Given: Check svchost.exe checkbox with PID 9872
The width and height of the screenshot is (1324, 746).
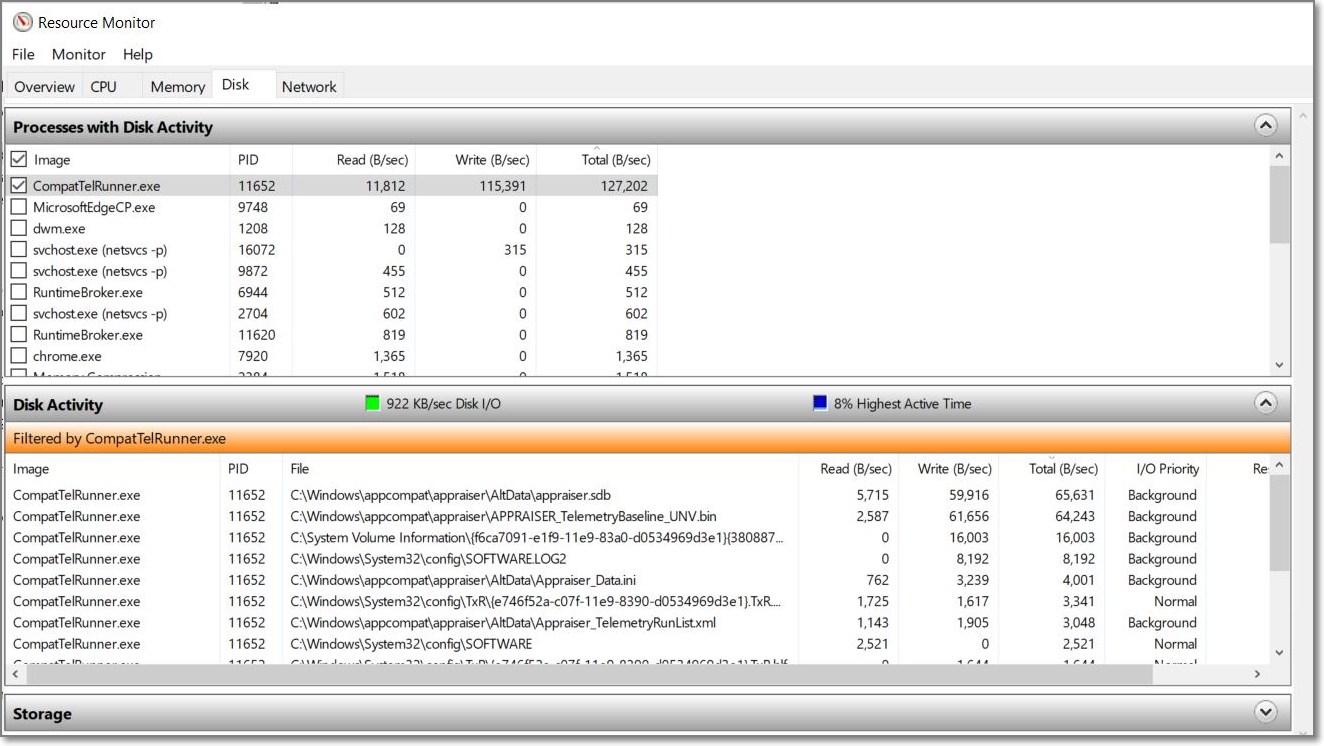Looking at the screenshot, I should click(x=19, y=271).
